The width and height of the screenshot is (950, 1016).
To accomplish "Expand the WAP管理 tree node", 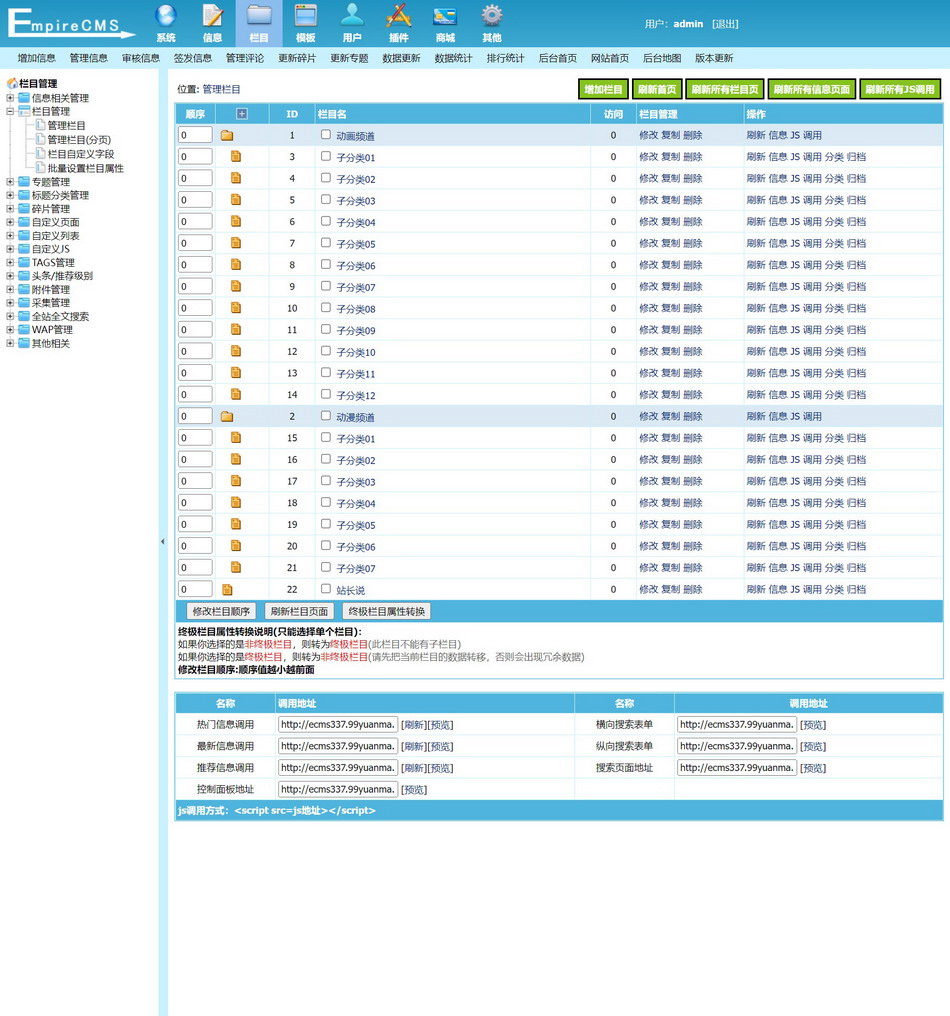I will tap(10, 330).
